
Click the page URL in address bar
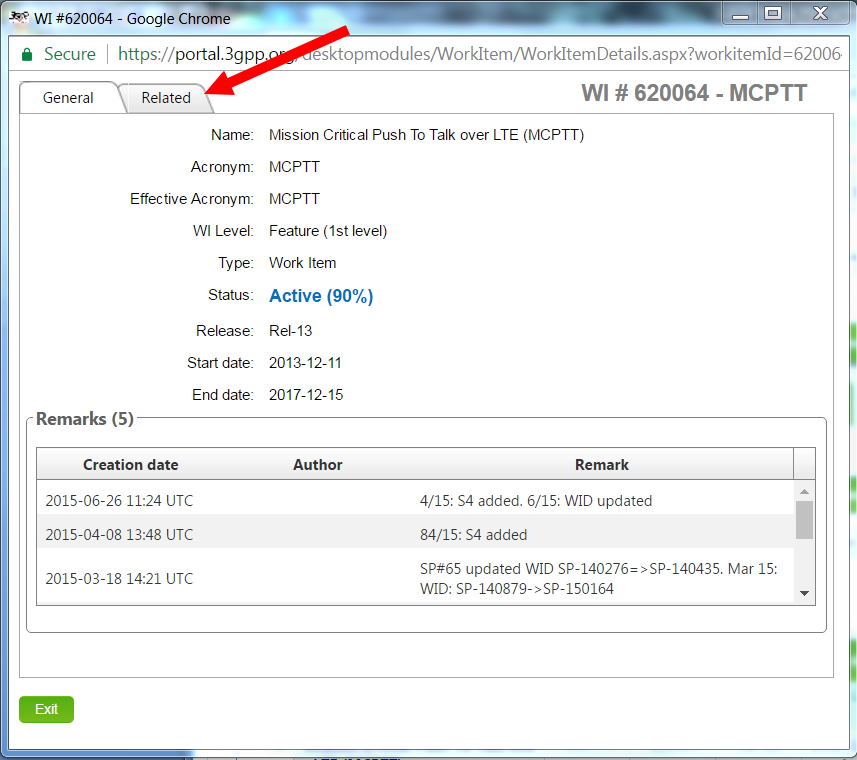tap(479, 54)
